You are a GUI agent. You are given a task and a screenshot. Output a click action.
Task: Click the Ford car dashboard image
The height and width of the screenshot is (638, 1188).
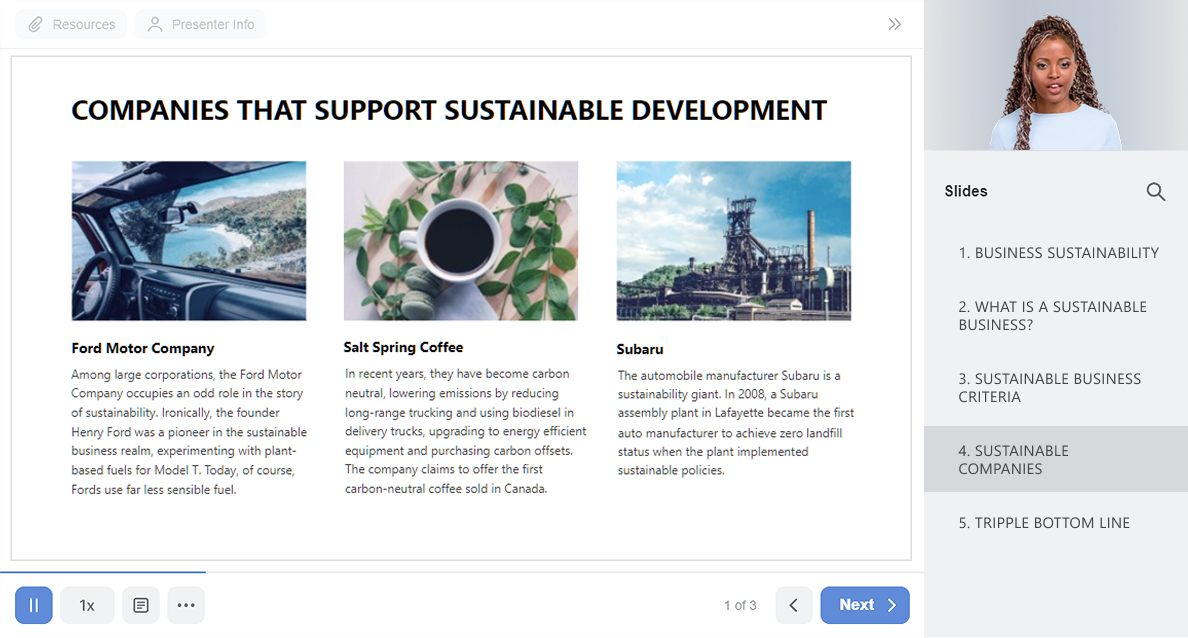click(x=189, y=241)
